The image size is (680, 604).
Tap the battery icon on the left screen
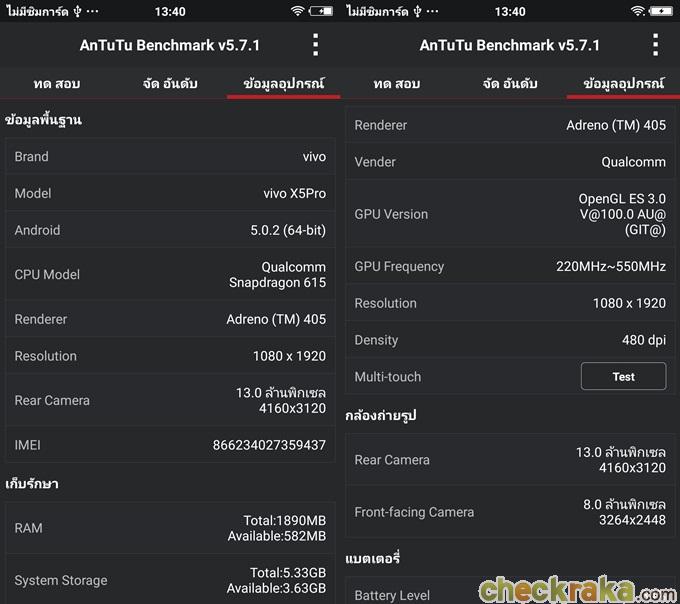(322, 11)
